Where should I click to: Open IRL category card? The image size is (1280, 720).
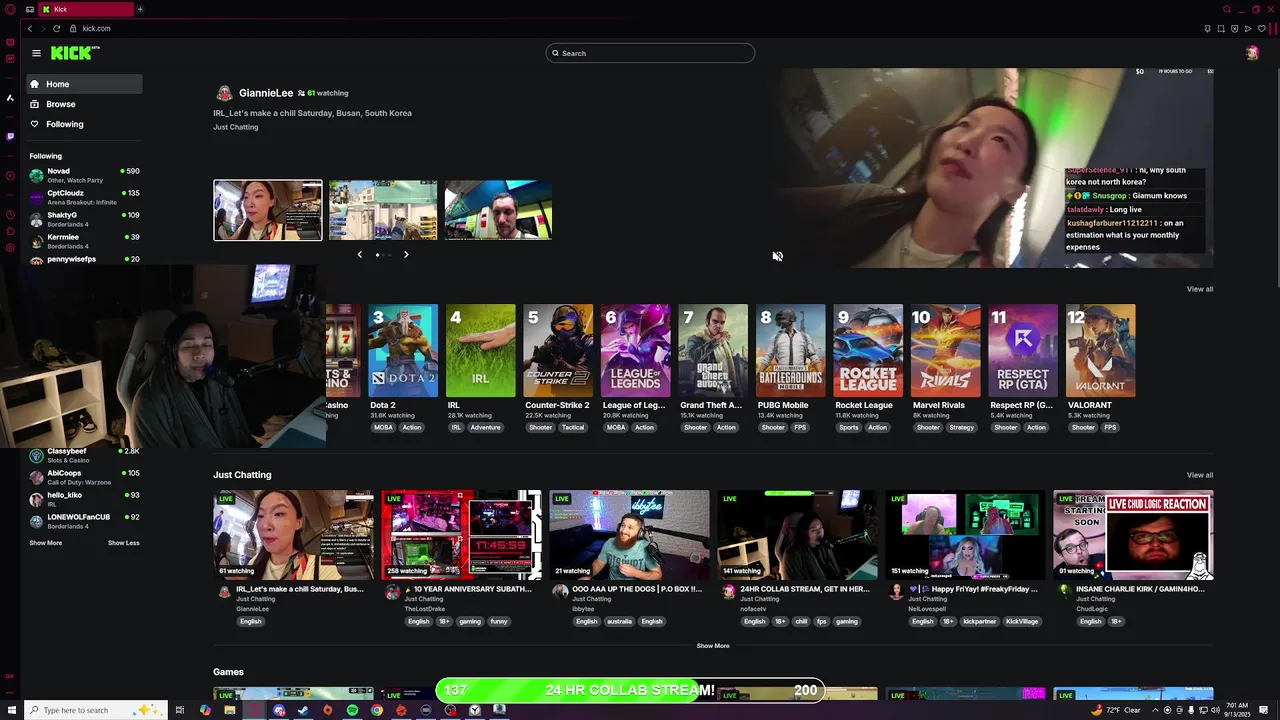click(x=481, y=351)
